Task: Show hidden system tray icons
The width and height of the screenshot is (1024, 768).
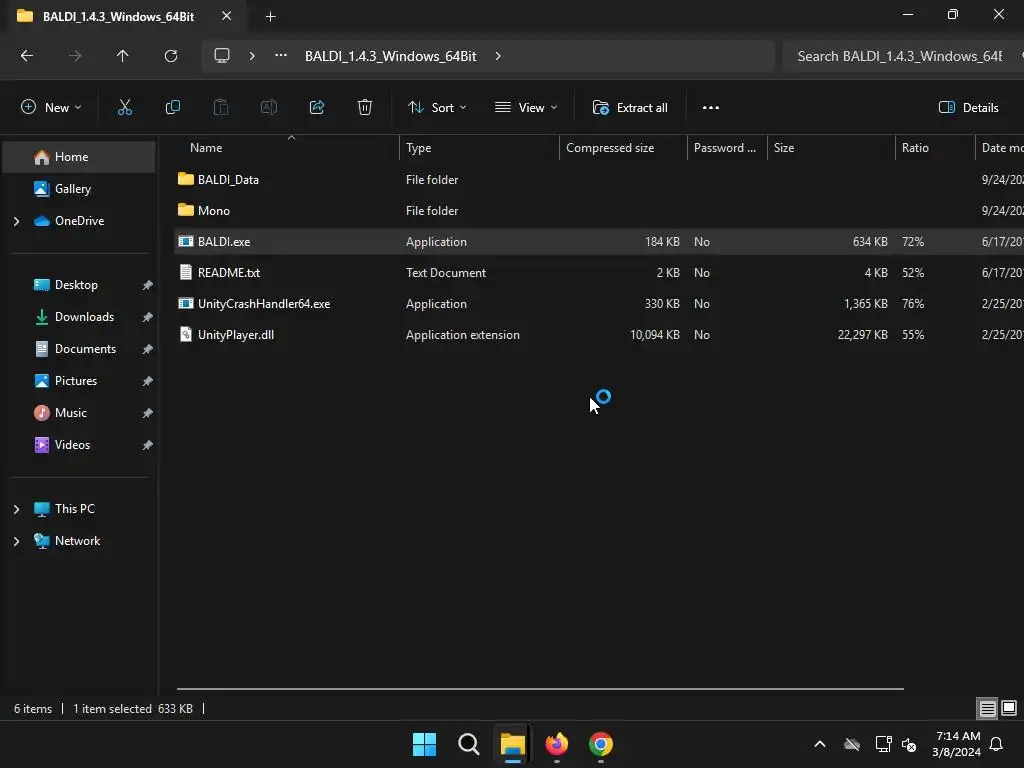Action: [820, 744]
